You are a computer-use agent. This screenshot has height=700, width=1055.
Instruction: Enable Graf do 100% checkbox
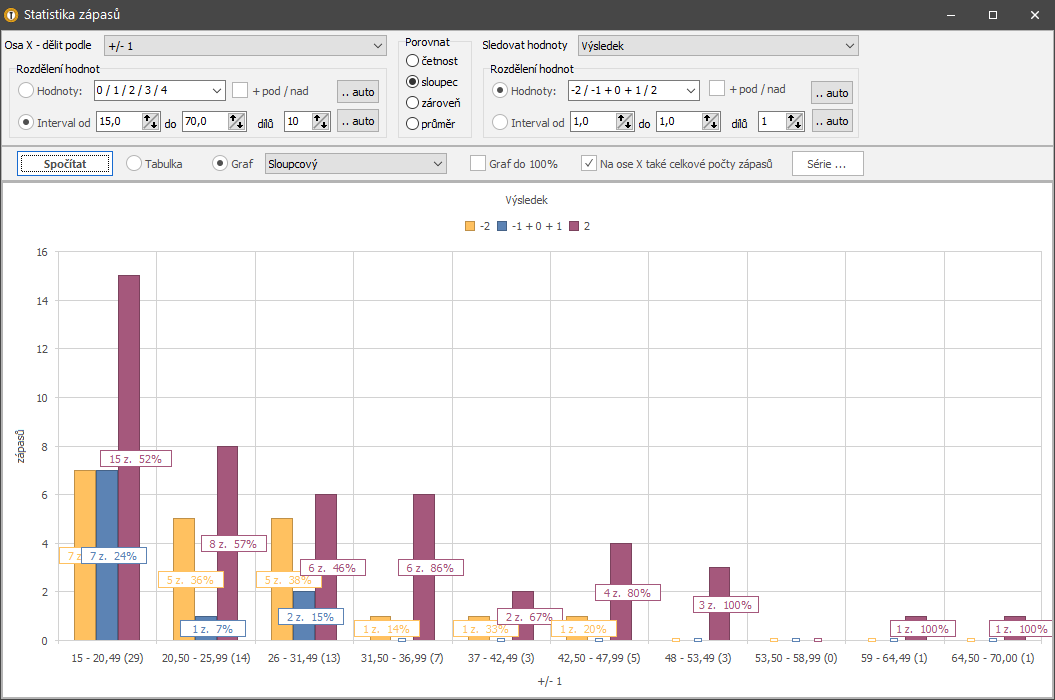pos(478,163)
